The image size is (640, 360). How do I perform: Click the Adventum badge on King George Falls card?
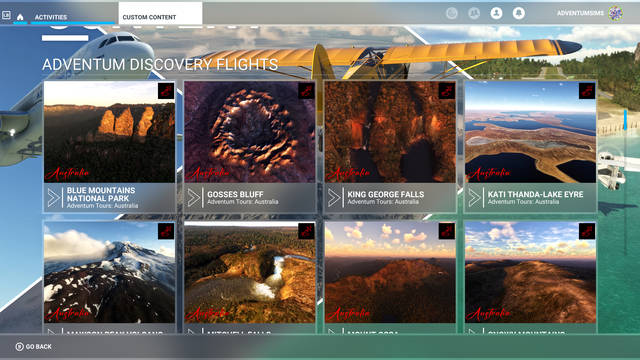point(447,91)
